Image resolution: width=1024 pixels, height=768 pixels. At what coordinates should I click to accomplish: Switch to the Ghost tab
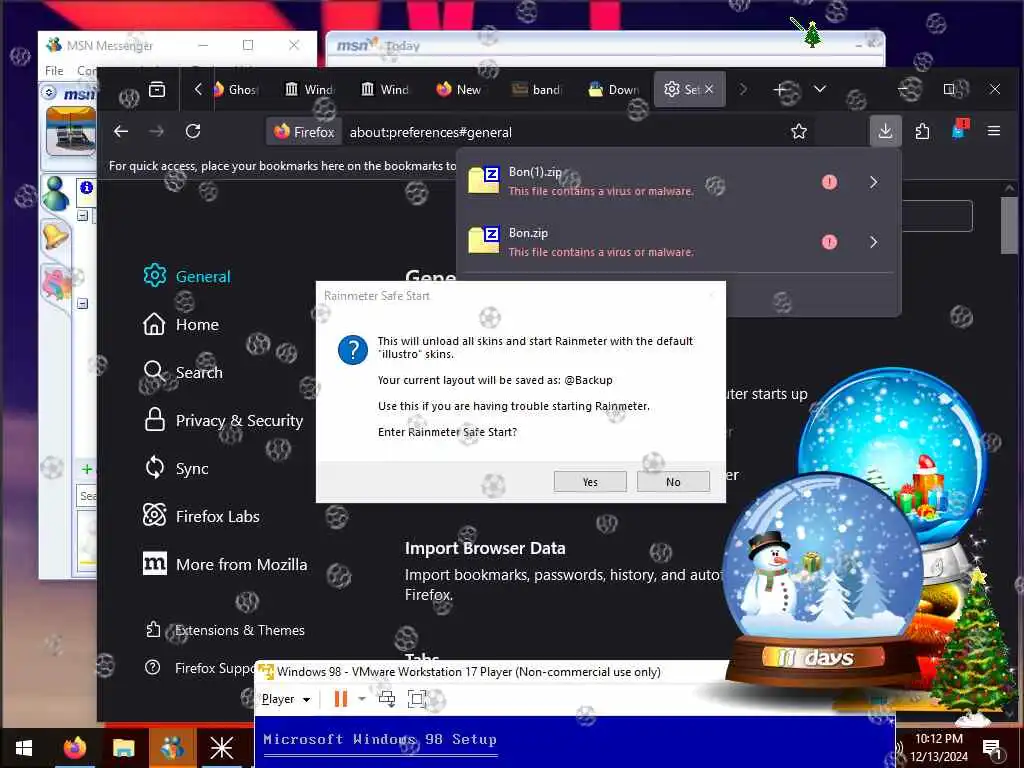point(236,89)
